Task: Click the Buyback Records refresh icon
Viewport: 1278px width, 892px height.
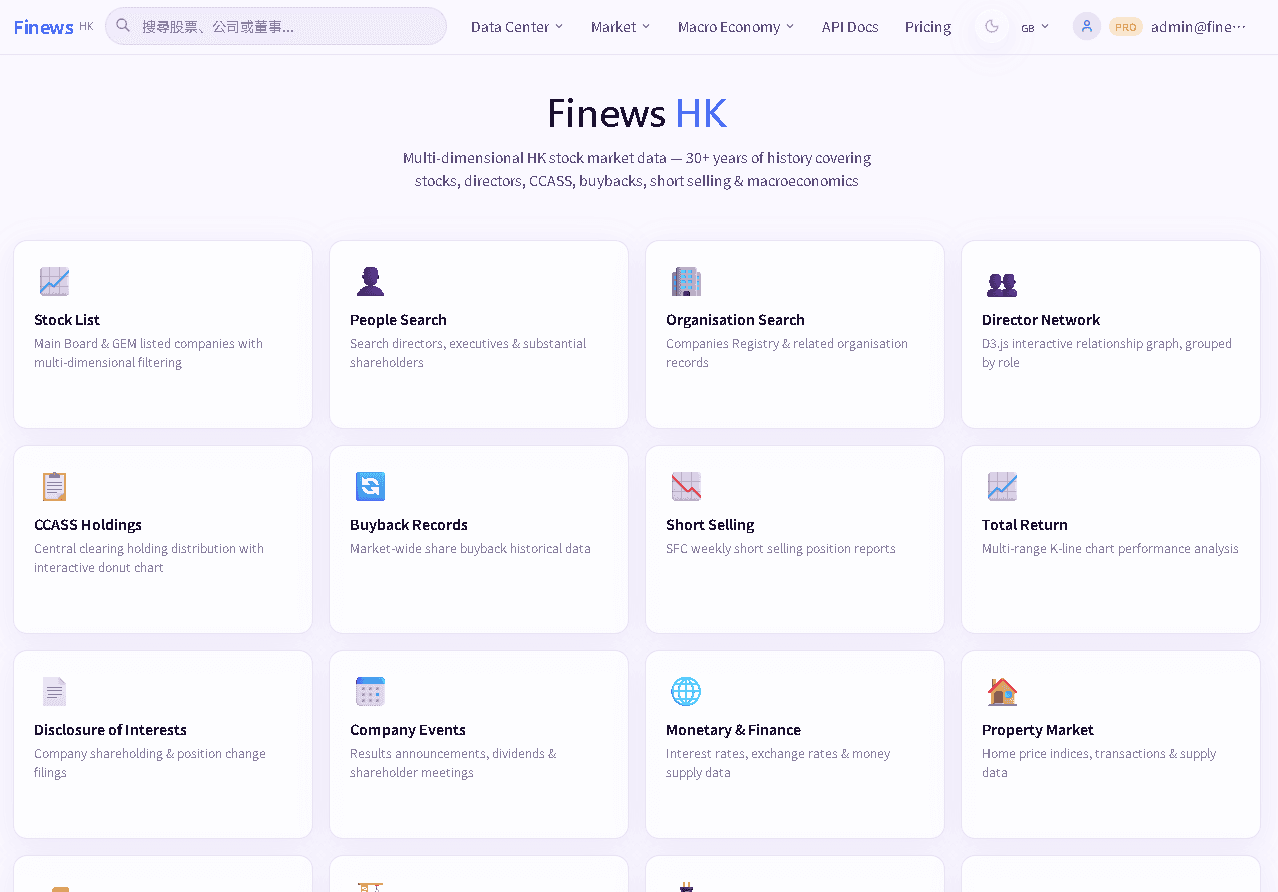Action: [370, 487]
